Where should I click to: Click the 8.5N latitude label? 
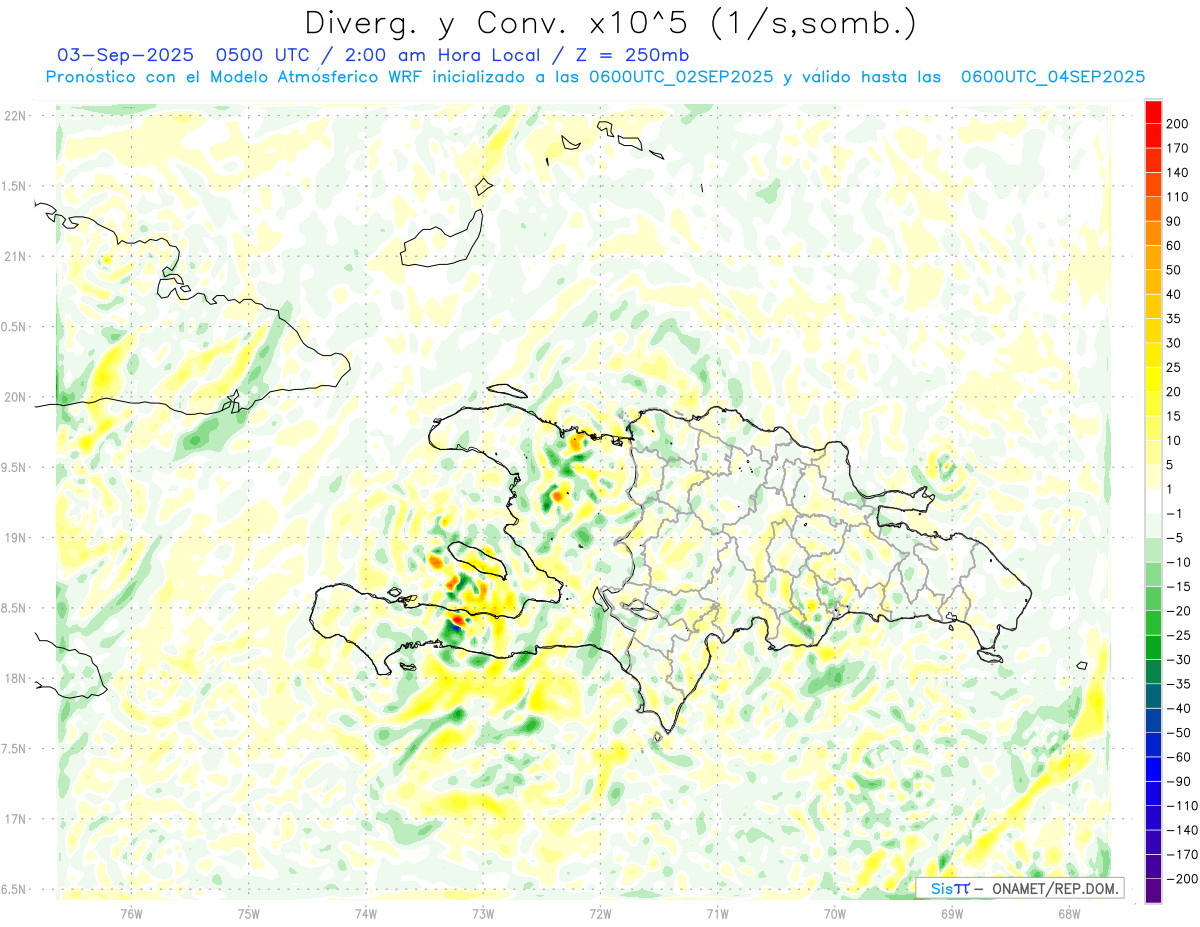click(x=12, y=608)
